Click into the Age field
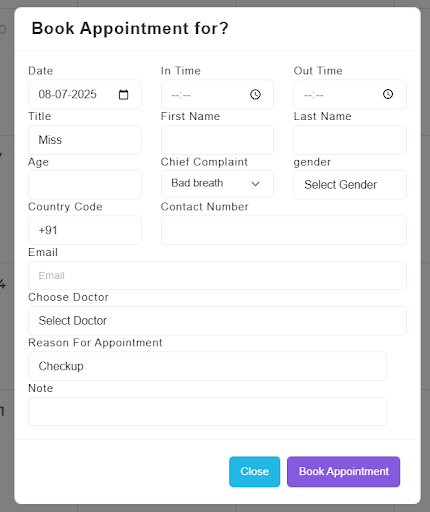This screenshot has width=430, height=512. coord(85,185)
